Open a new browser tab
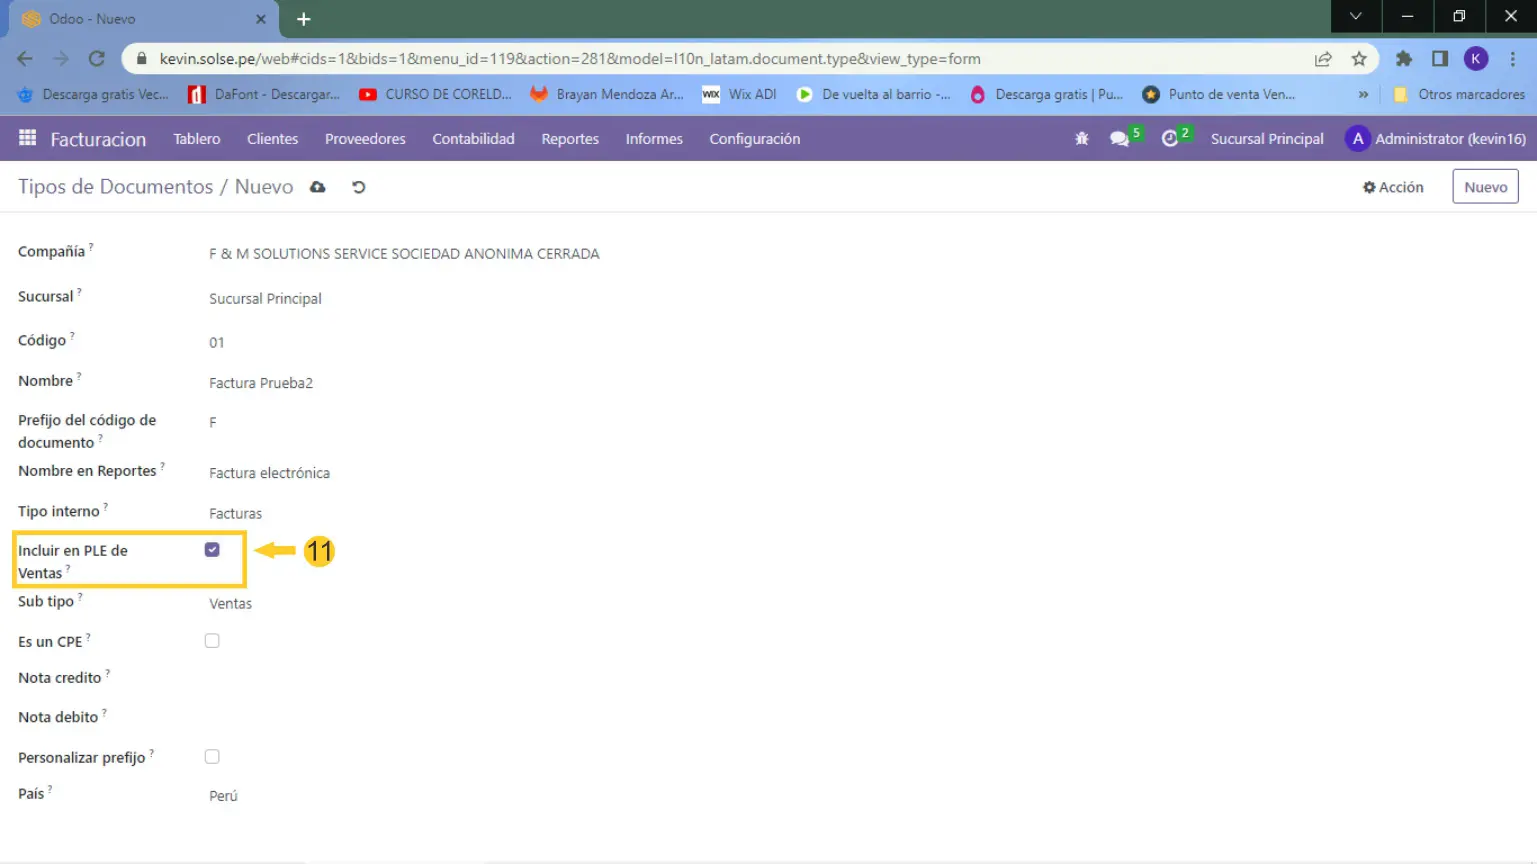This screenshot has height=864, width=1537. [x=304, y=19]
